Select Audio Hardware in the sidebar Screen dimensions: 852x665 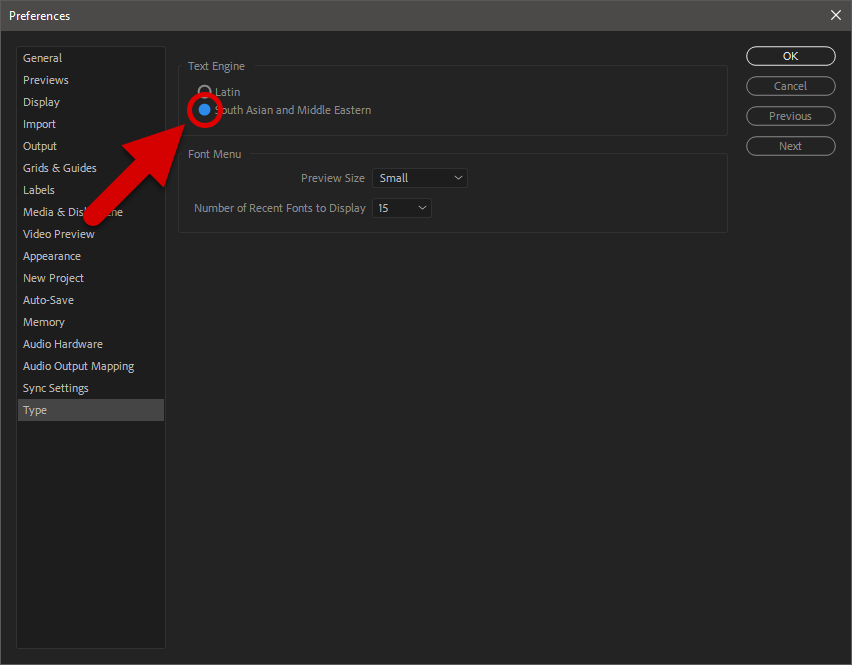click(x=63, y=344)
